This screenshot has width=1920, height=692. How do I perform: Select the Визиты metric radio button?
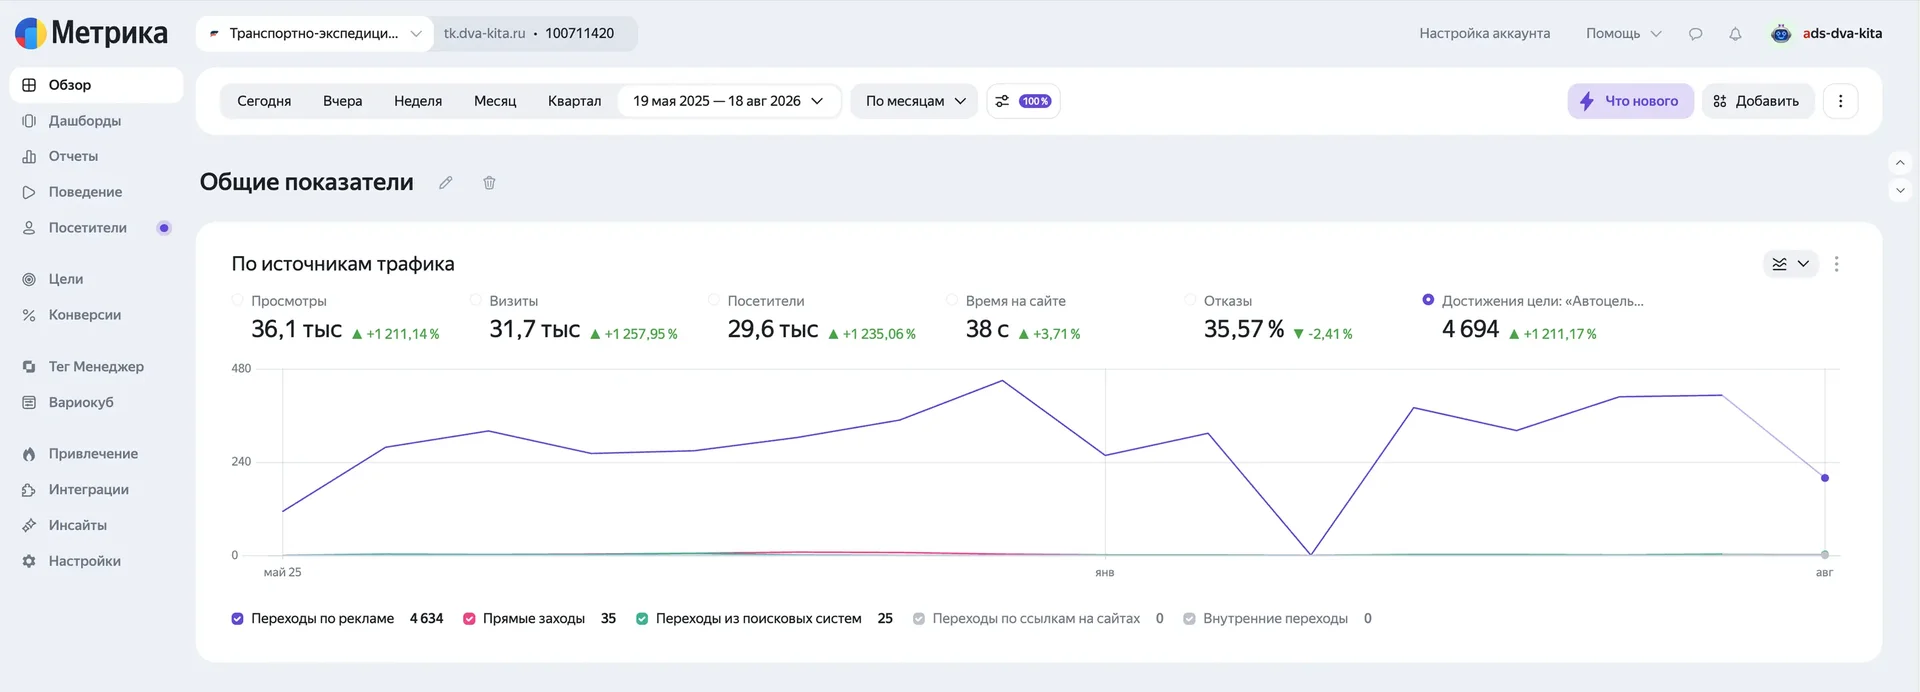476,300
